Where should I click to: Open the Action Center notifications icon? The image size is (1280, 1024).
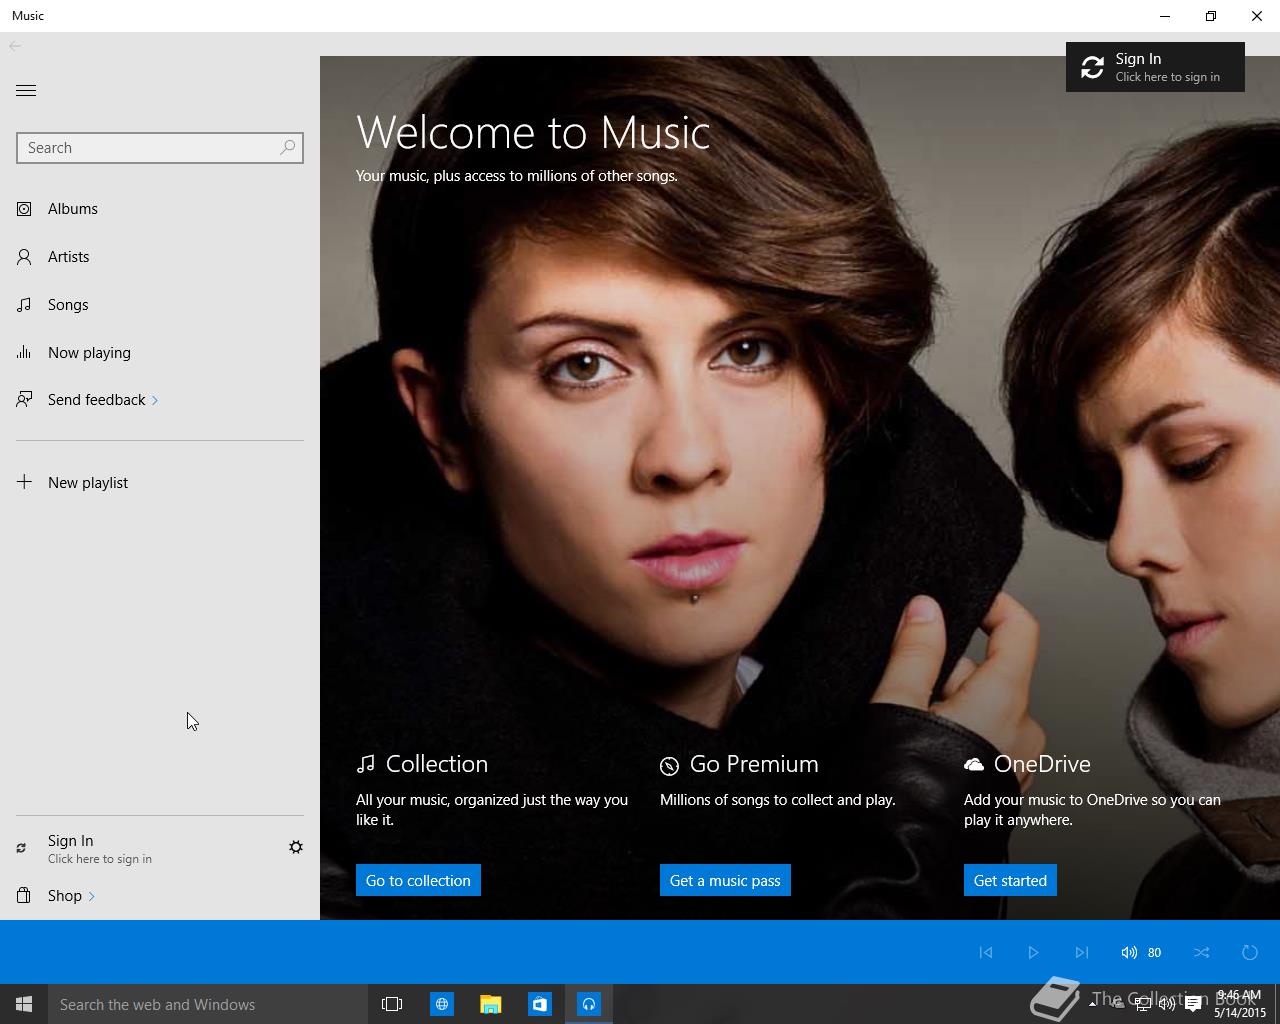pos(1193,1004)
